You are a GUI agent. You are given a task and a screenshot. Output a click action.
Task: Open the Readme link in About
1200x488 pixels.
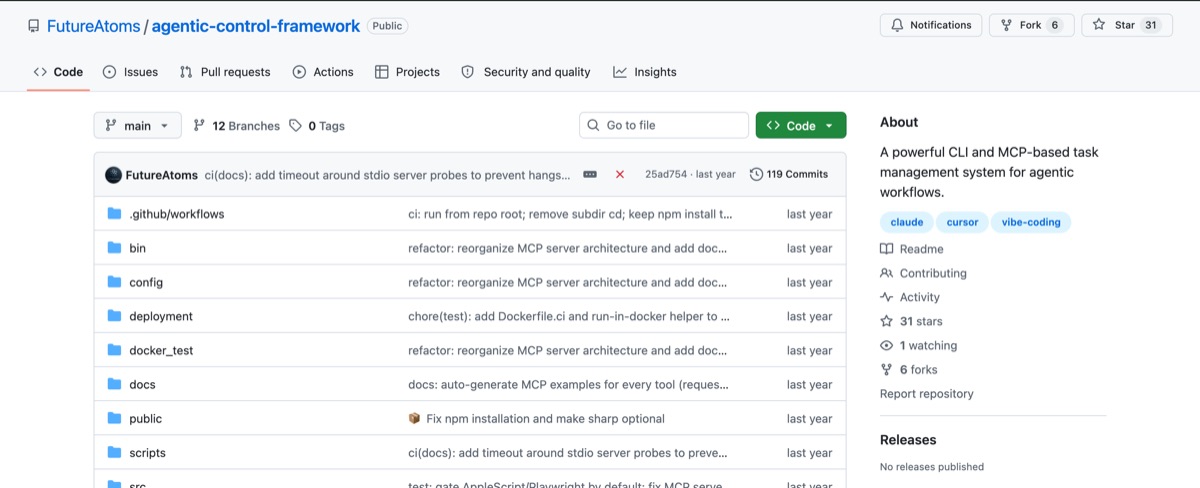[x=912, y=249]
